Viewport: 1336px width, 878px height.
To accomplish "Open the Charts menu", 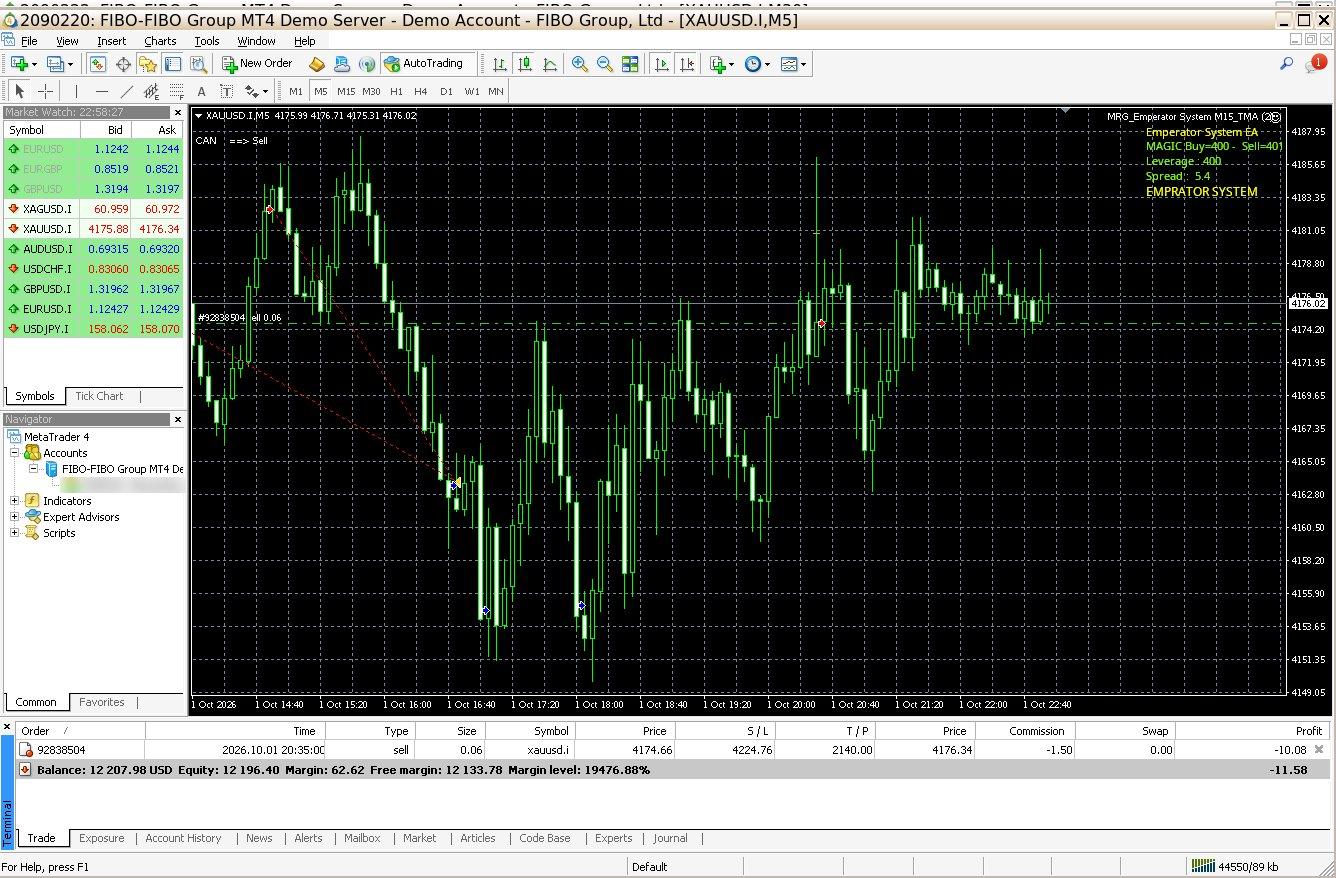I will pos(160,41).
